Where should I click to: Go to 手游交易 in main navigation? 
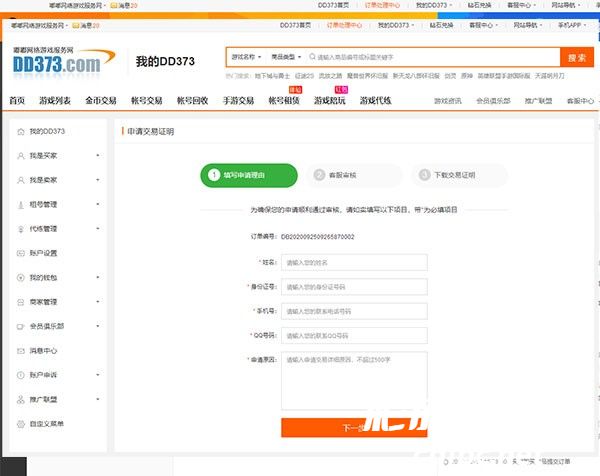238,101
